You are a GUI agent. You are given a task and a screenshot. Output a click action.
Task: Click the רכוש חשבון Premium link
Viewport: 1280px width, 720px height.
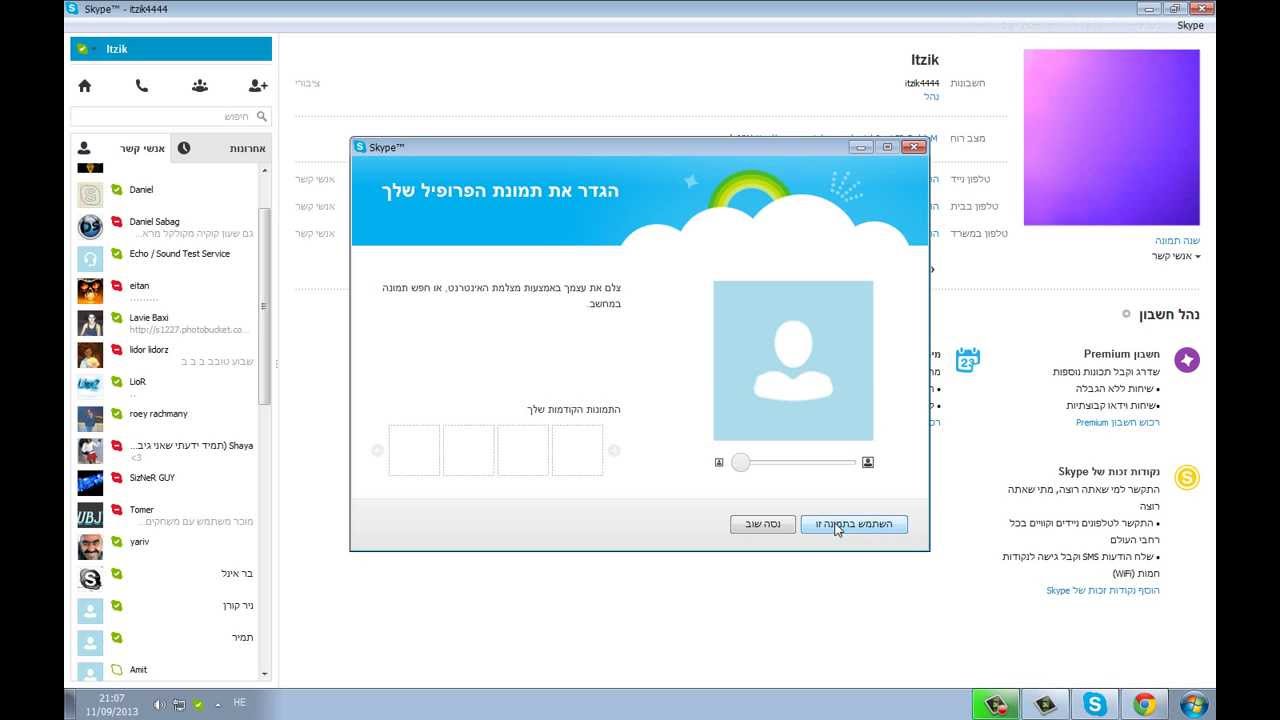pos(1118,423)
